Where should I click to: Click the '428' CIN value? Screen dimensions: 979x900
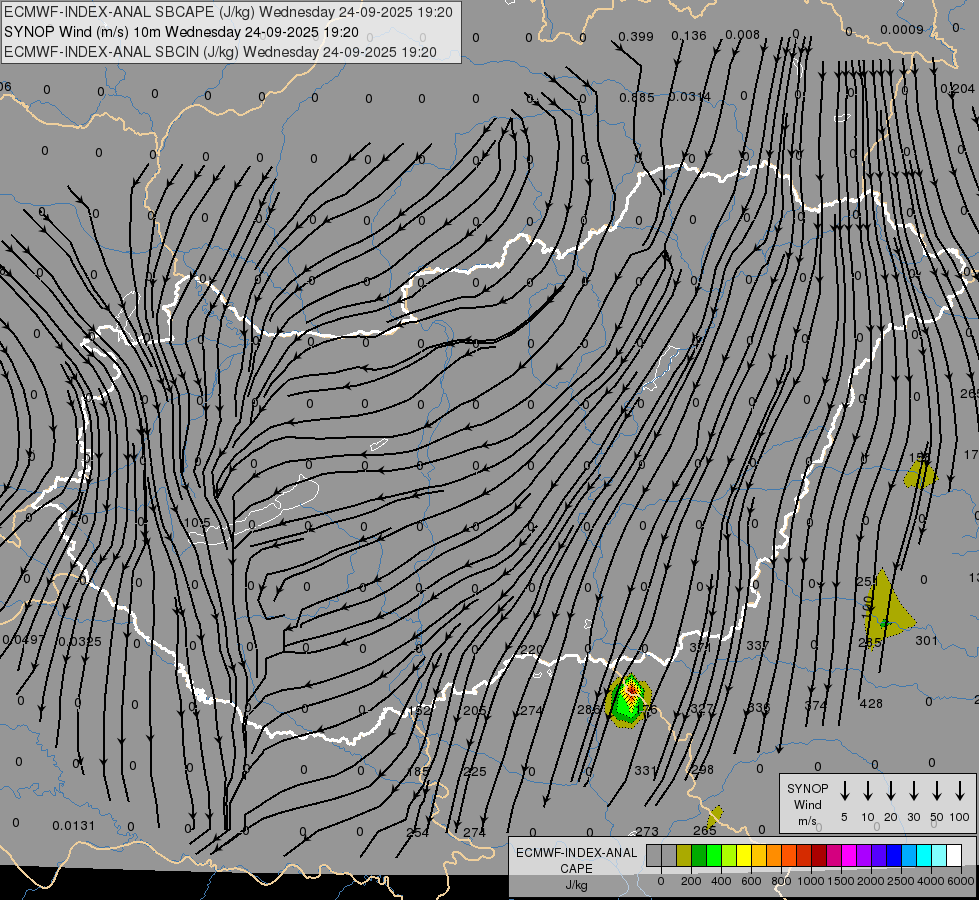[871, 704]
